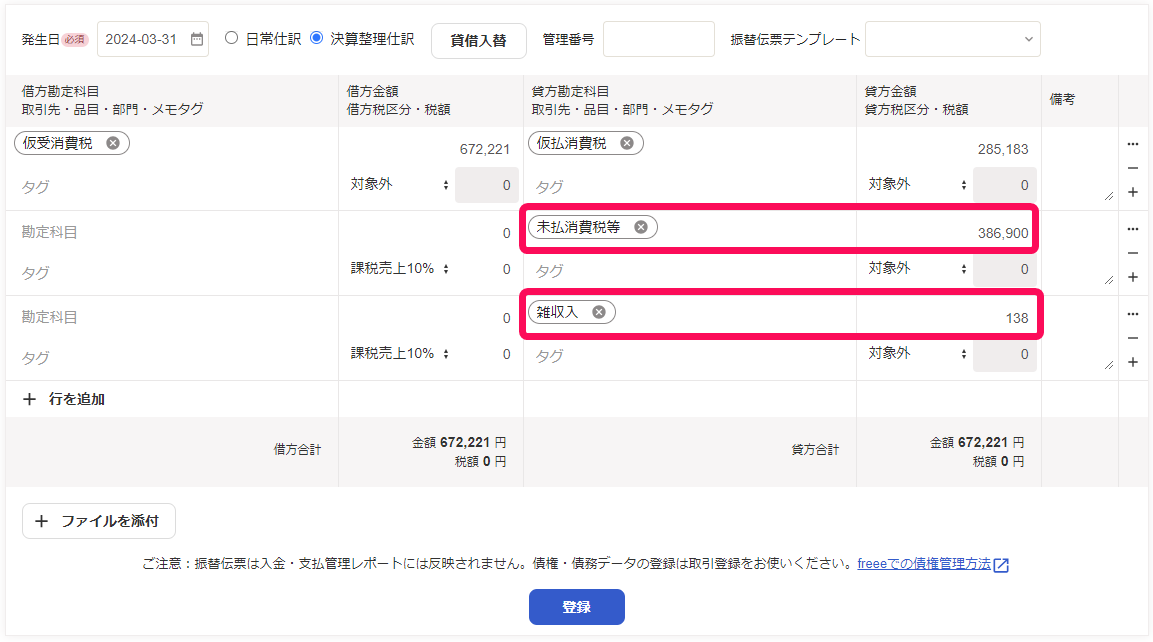The height and width of the screenshot is (642, 1153).
Task: Click the debit tax amount field in 仮受消費税 row
Action: coord(487,185)
